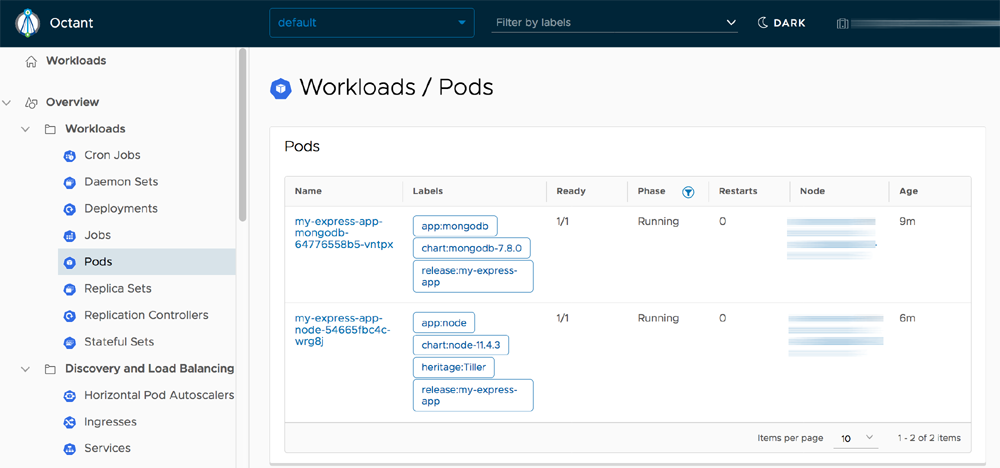Image resolution: width=1000 pixels, height=468 pixels.
Task: Click the Cron Jobs sidebar icon
Action: click(70, 156)
